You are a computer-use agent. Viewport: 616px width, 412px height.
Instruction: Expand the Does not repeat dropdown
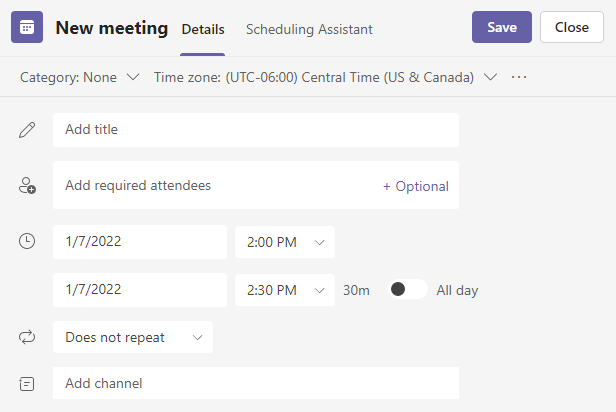[133, 338]
